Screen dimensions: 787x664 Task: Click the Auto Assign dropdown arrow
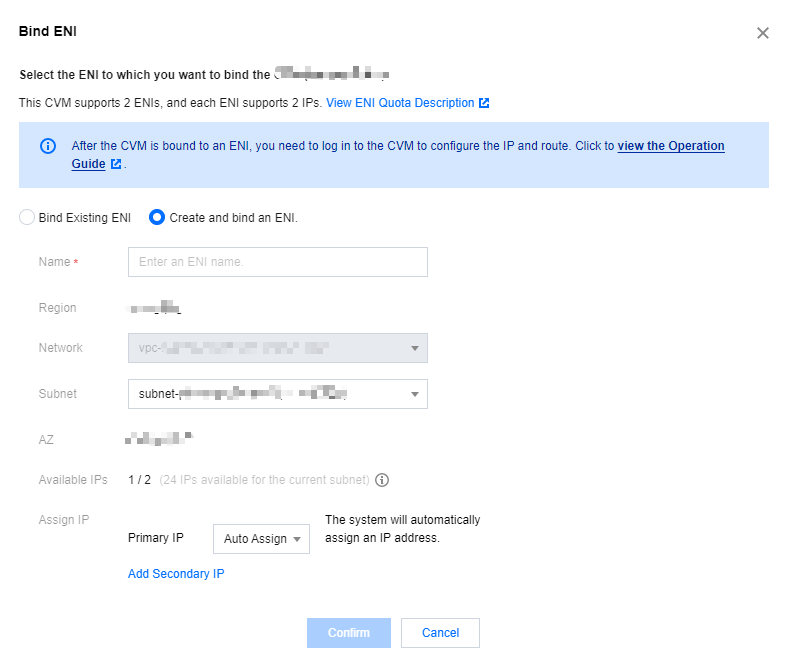(297, 539)
